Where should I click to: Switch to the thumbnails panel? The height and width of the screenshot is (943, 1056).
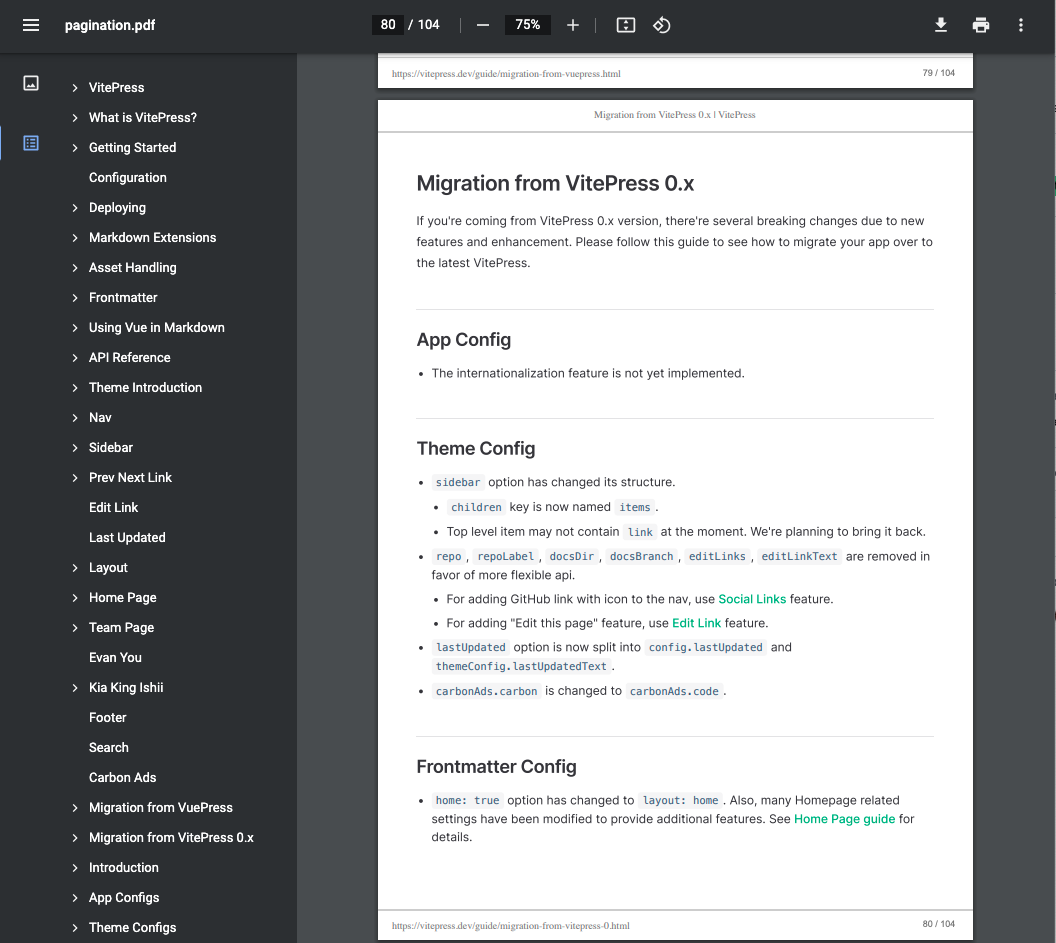(x=30, y=83)
